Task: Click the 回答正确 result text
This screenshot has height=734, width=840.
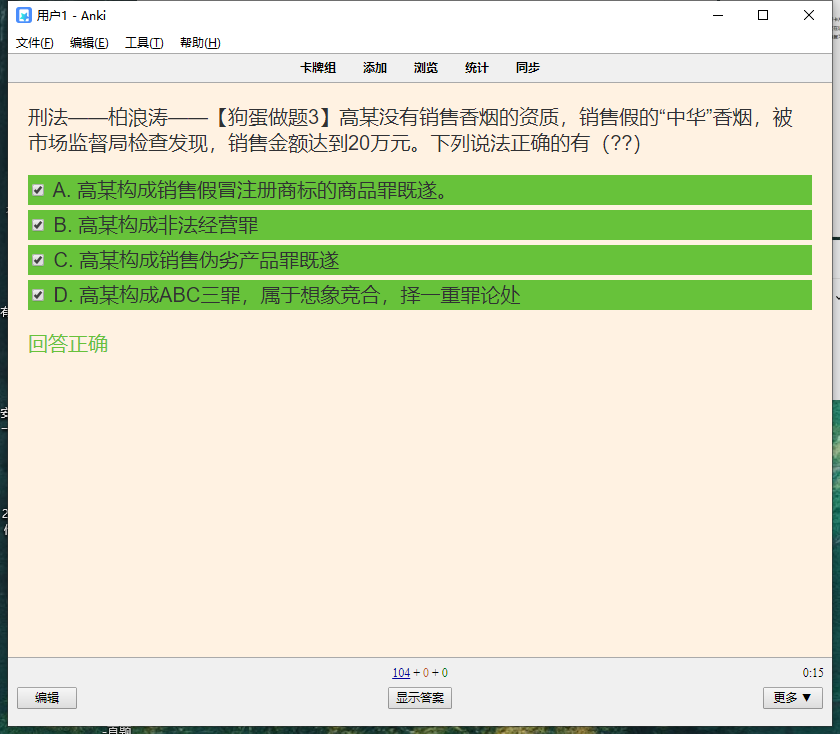Action: 68,344
